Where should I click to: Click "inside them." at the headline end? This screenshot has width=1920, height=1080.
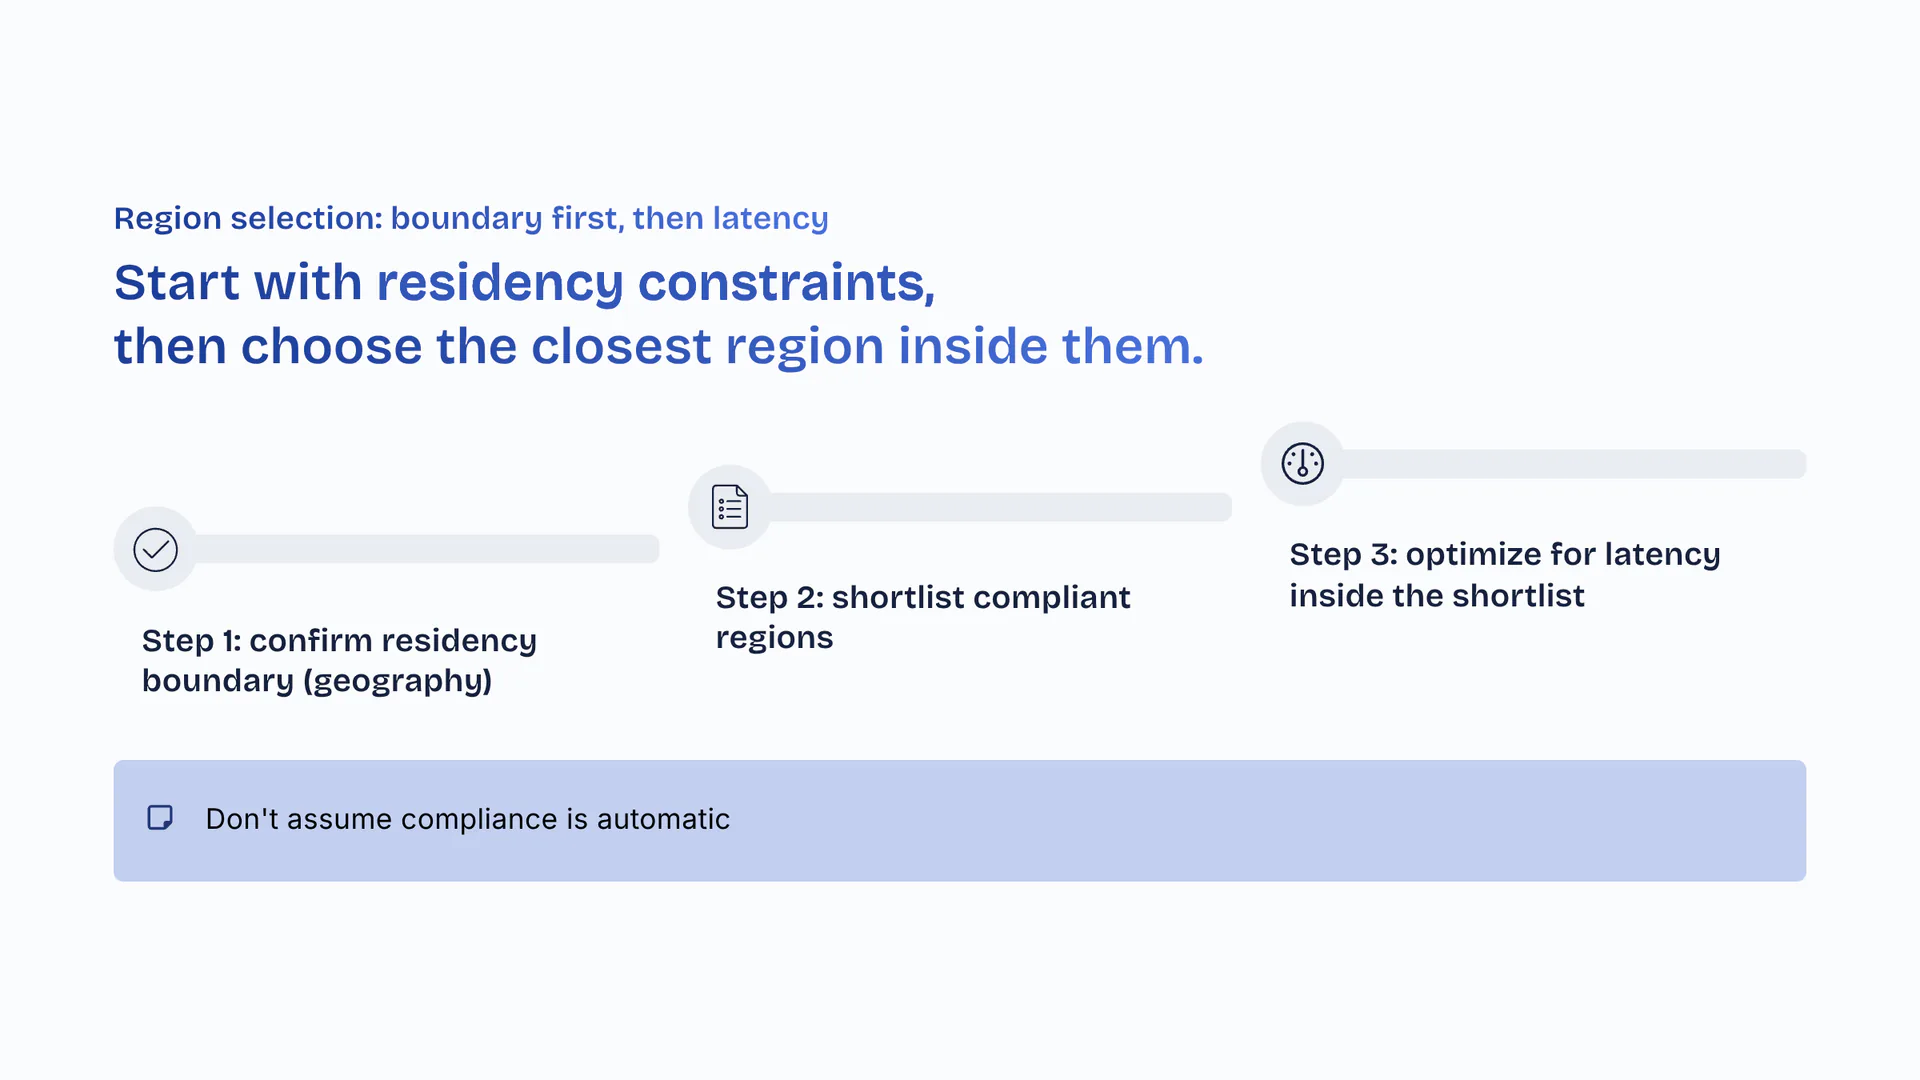click(1050, 347)
